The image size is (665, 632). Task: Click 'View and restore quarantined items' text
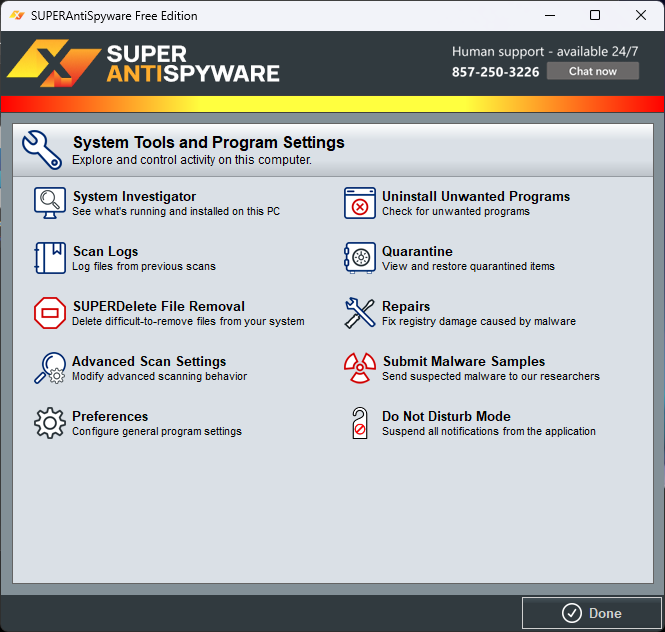pos(468,266)
